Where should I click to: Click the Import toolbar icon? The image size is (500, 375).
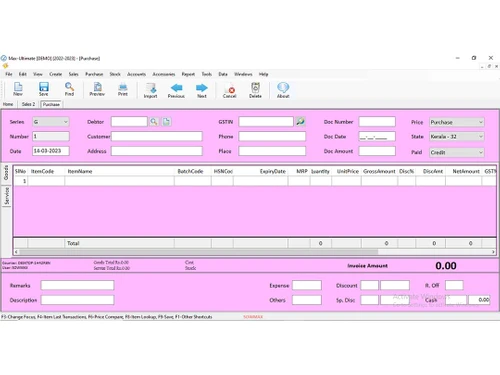click(150, 90)
